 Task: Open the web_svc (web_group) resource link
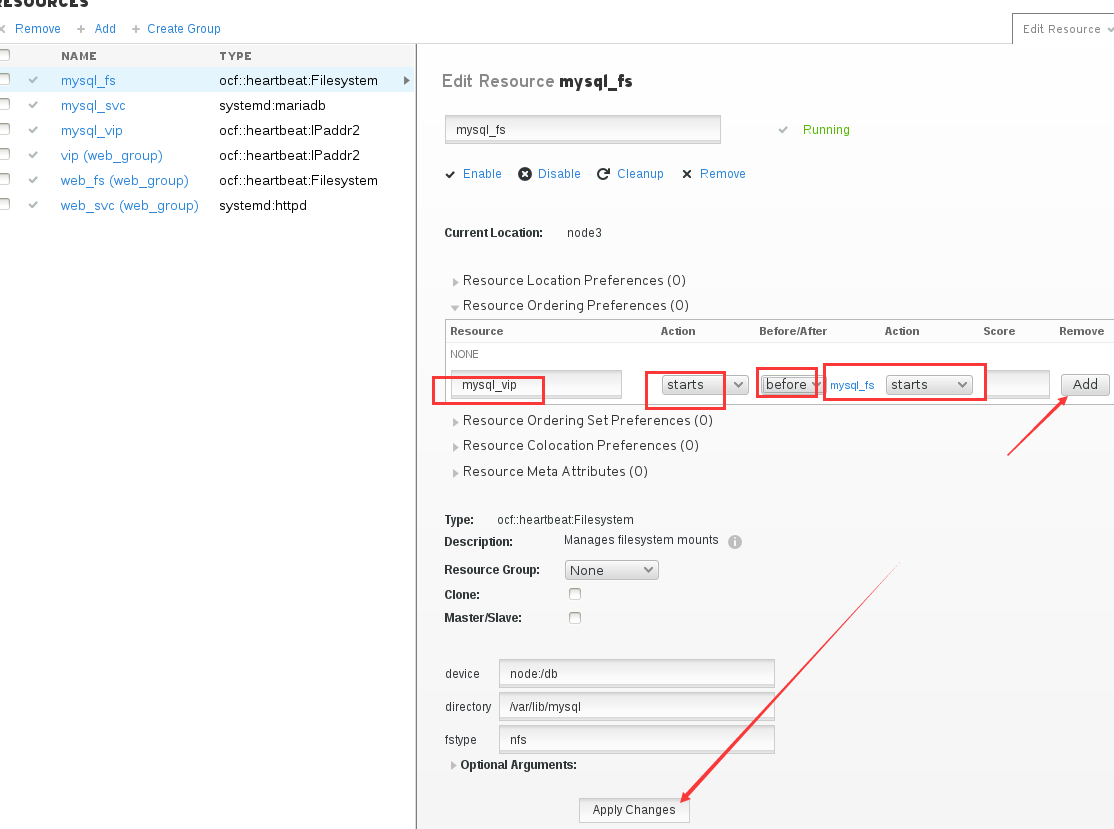[x=129, y=205]
